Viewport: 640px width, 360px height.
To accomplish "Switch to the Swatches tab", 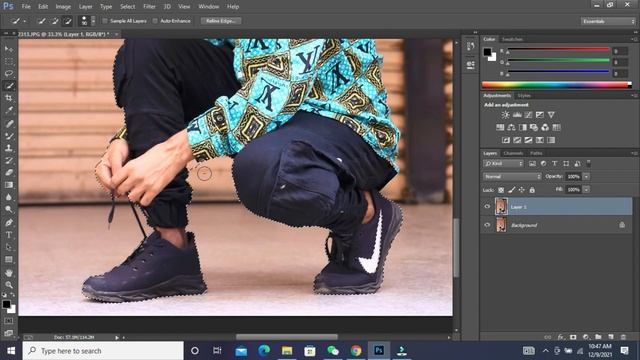I will 512,39.
